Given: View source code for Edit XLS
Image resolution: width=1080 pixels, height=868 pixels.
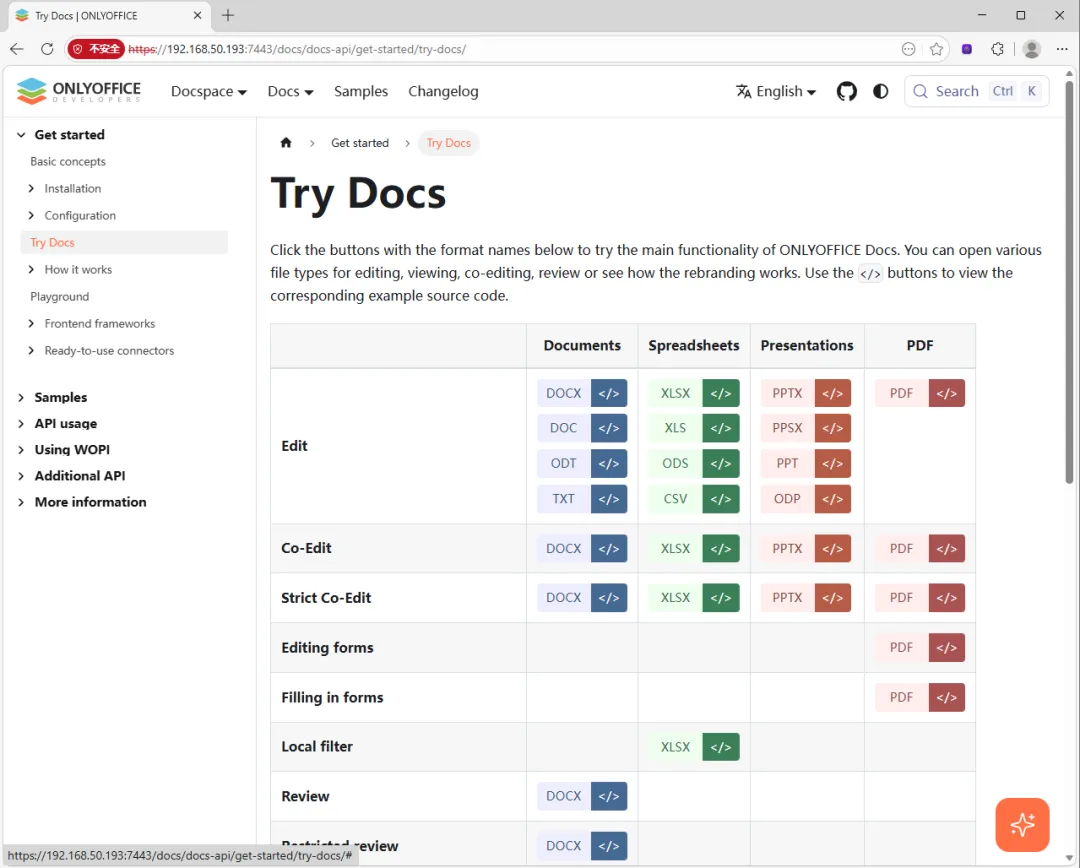Looking at the screenshot, I should pos(720,428).
